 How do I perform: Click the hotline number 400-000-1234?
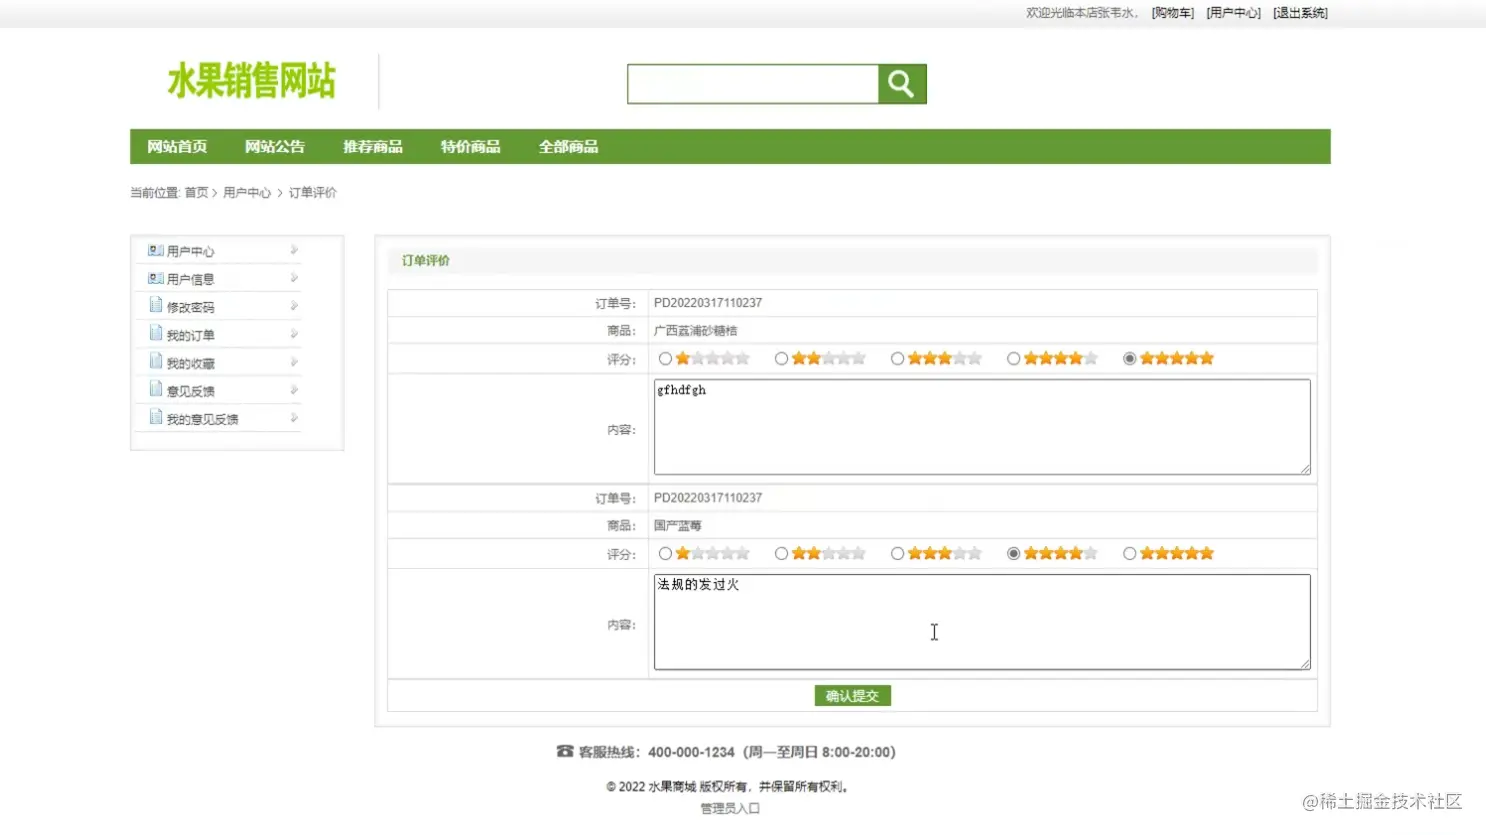(691, 752)
